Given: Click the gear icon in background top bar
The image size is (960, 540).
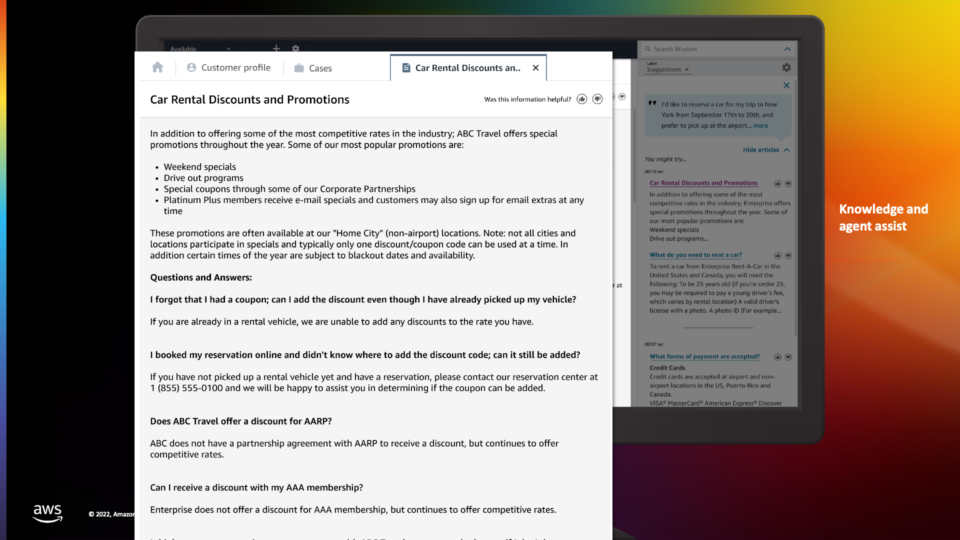Looking at the screenshot, I should click(x=296, y=48).
